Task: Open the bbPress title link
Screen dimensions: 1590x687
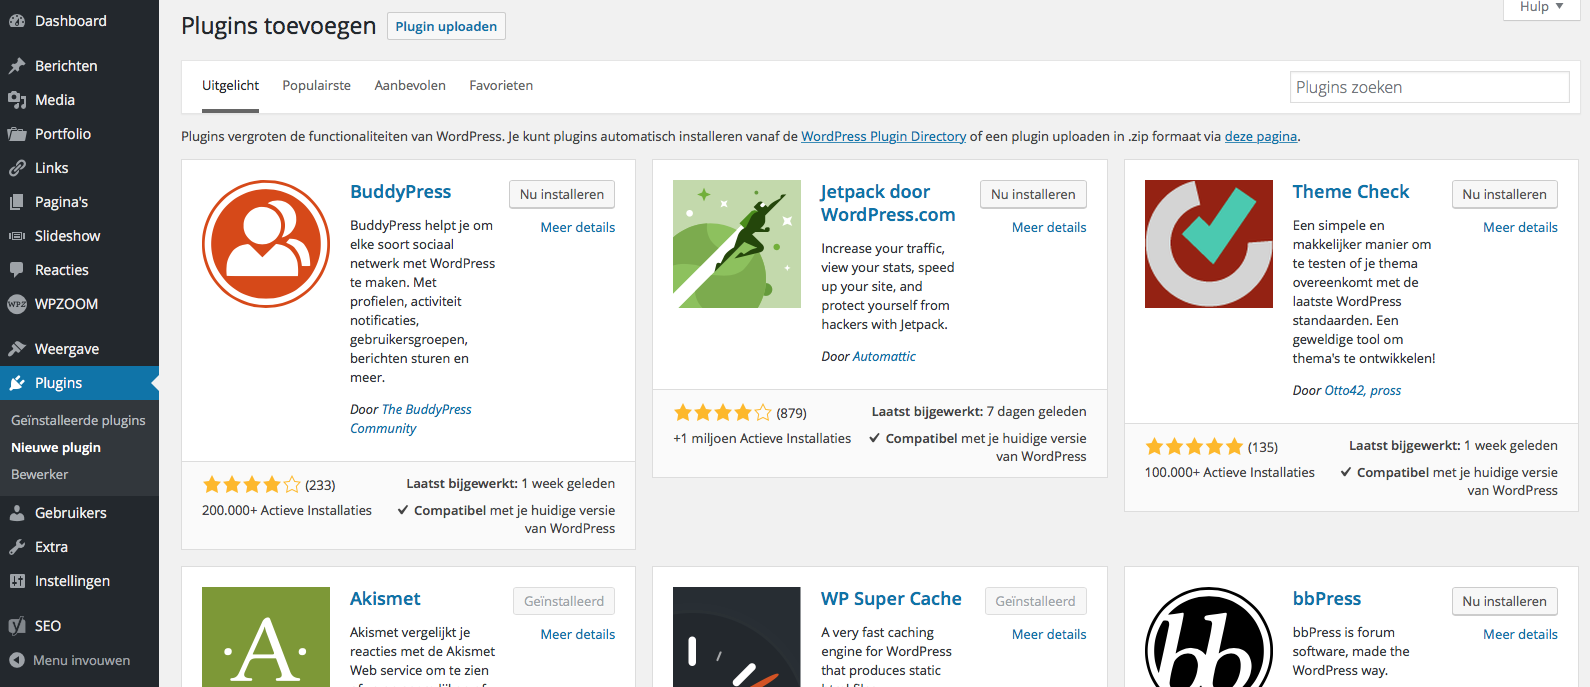Action: 1327,599
